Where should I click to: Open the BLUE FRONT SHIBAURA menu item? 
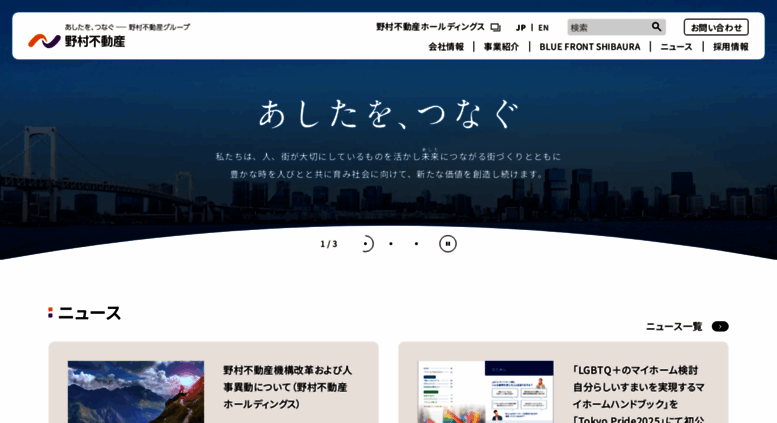pyautogui.click(x=590, y=47)
